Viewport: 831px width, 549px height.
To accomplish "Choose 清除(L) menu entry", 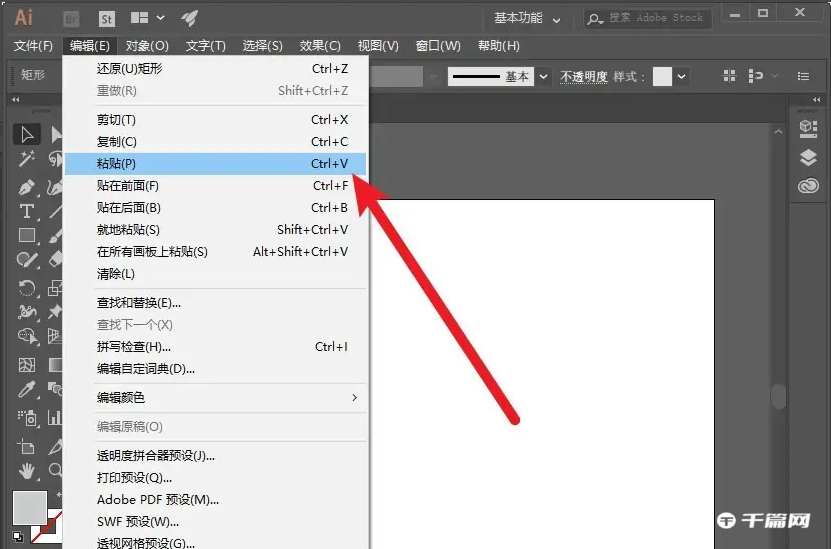I will tap(216, 274).
